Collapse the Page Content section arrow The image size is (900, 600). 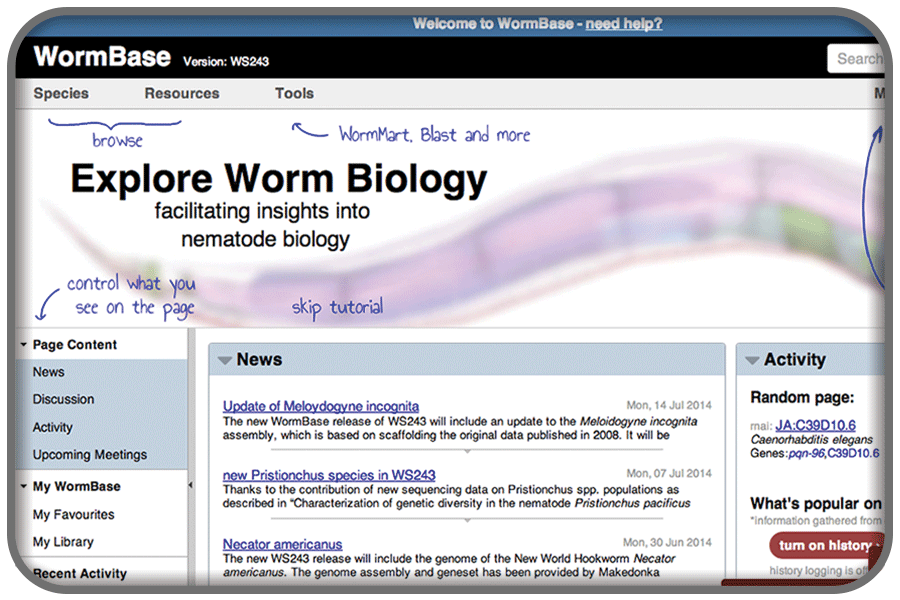[24, 344]
